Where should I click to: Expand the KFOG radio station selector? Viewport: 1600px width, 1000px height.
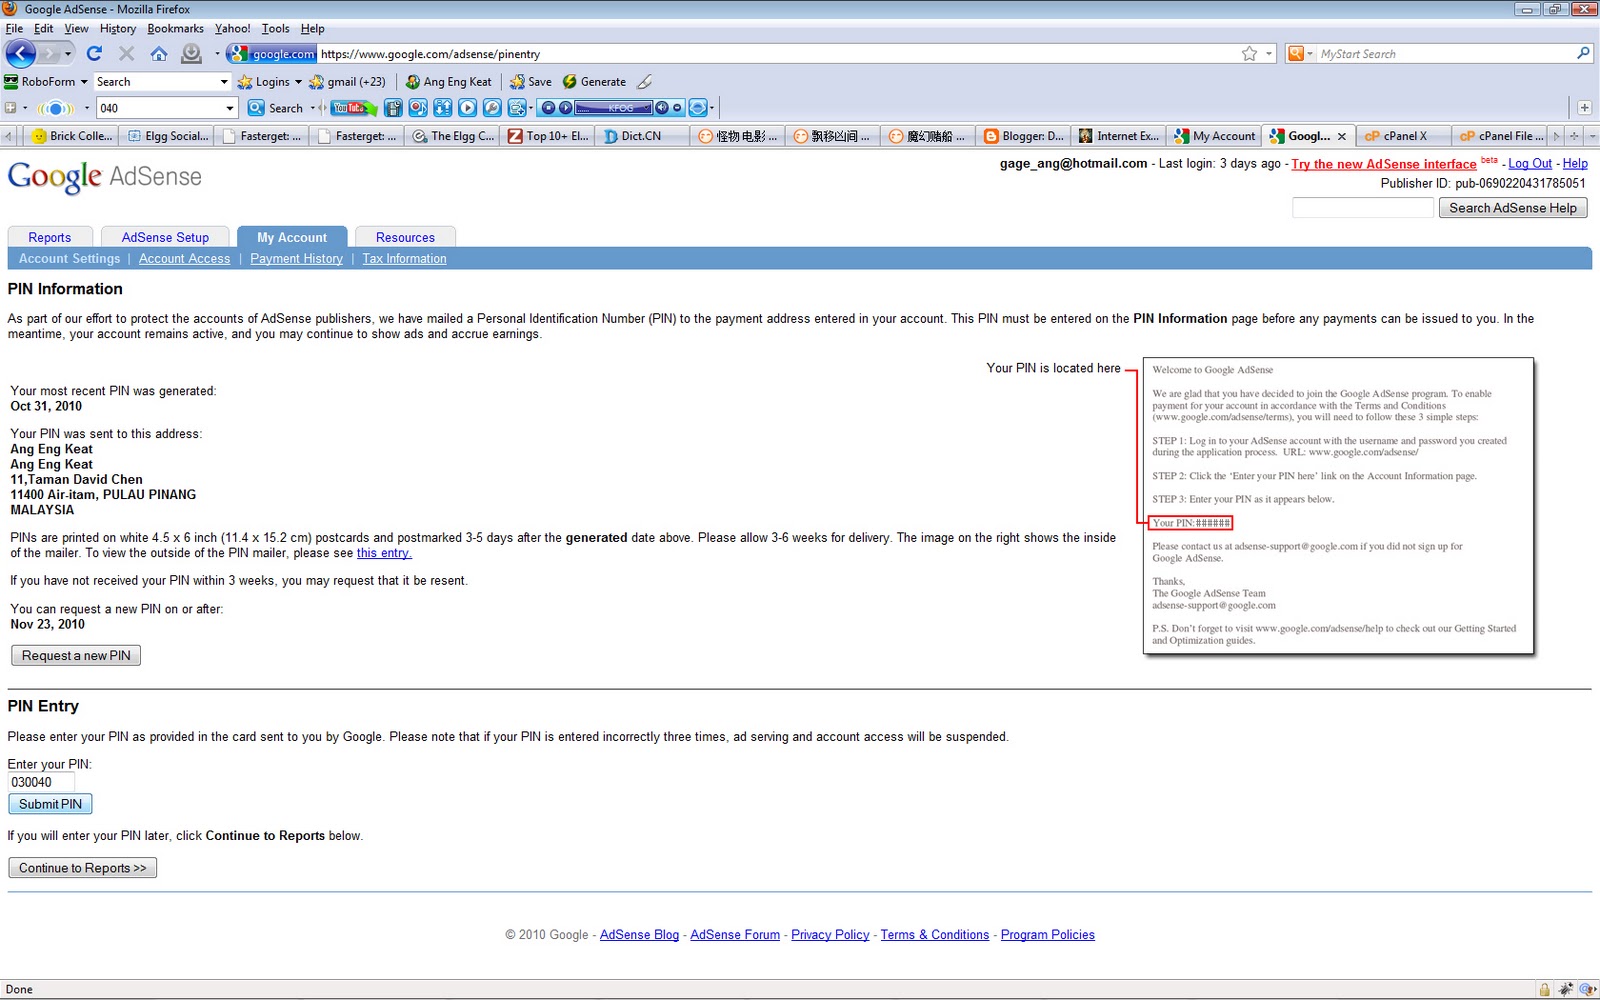[647, 107]
